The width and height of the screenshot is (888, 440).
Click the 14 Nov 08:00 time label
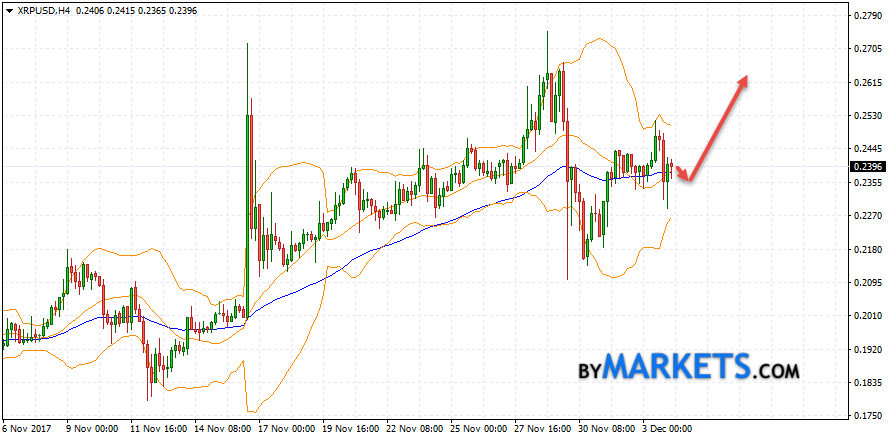pos(224,430)
